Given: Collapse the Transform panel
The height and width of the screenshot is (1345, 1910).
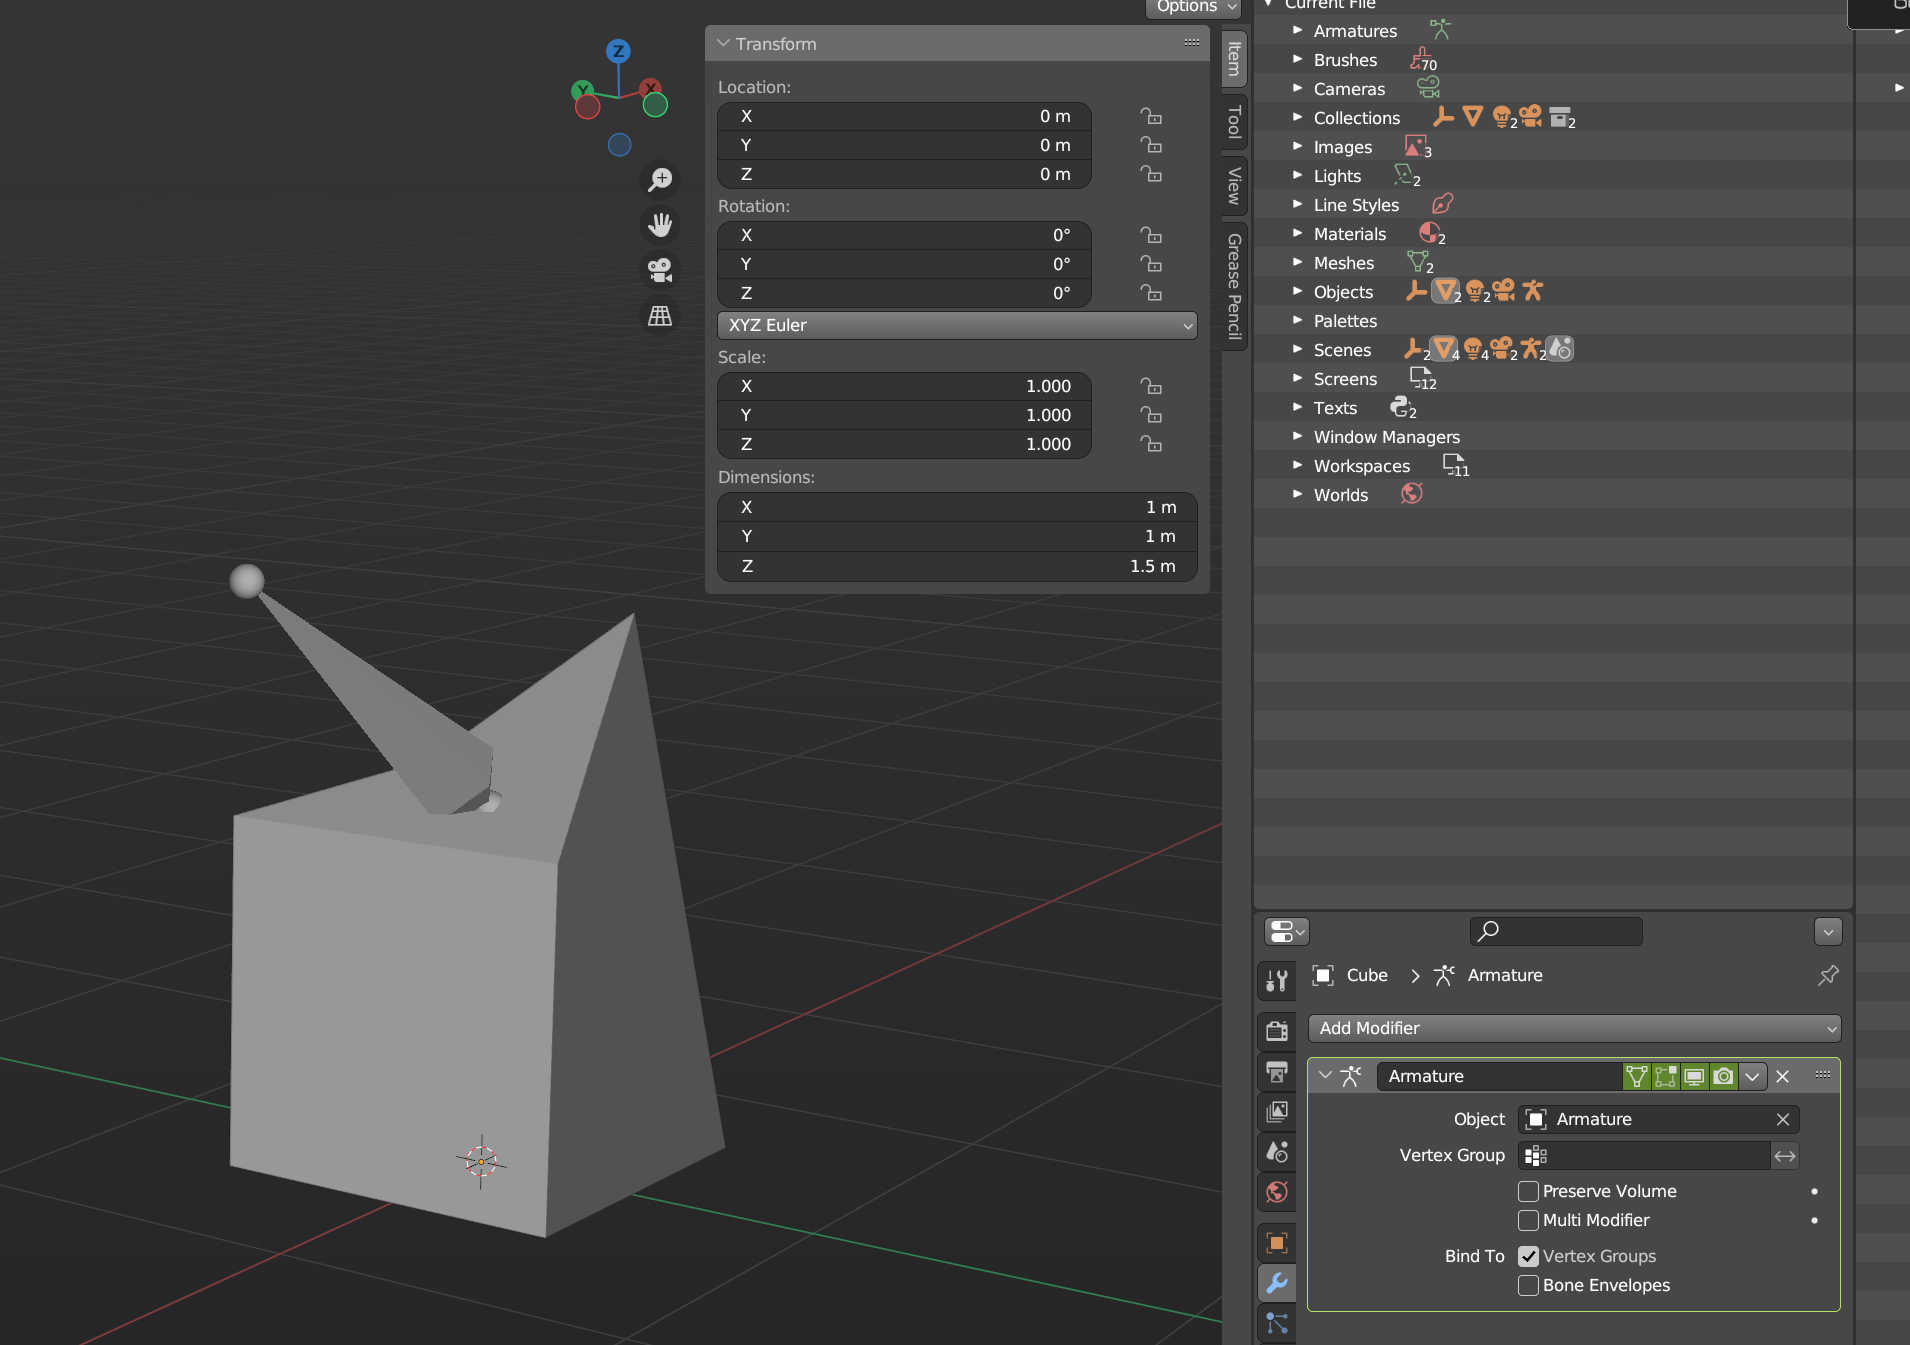Looking at the screenshot, I should tap(724, 44).
